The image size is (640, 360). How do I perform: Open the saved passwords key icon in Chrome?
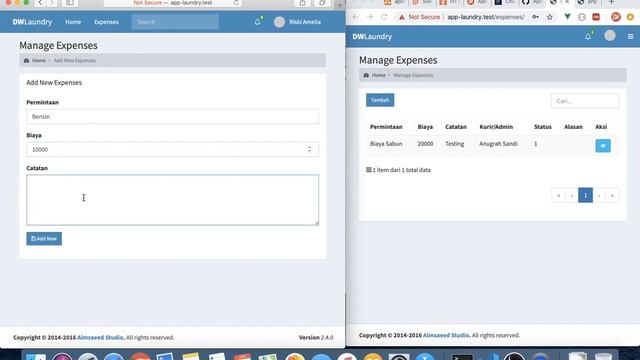coord(536,17)
